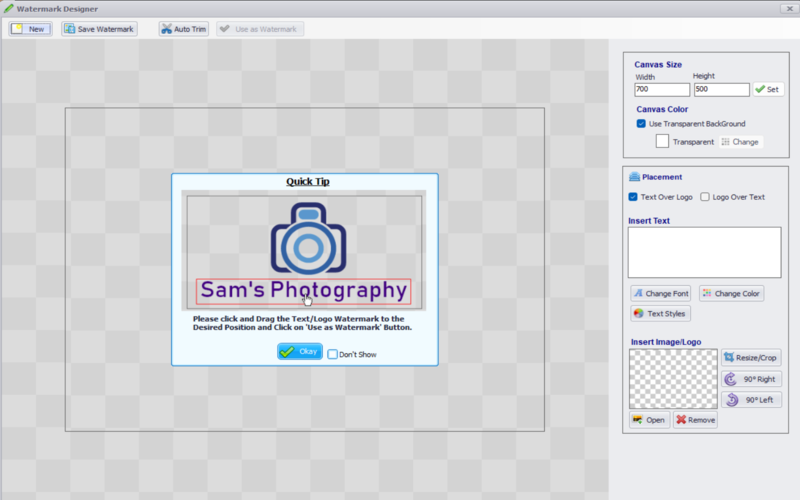This screenshot has height=500, width=800.
Task: Open Text Styles options
Action: click(661, 313)
